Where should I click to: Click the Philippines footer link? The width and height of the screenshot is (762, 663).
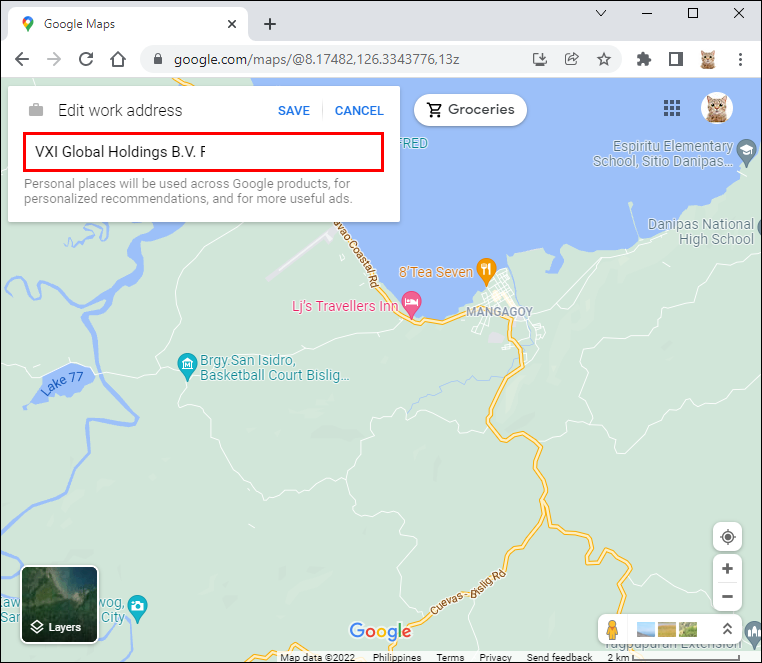(x=397, y=657)
